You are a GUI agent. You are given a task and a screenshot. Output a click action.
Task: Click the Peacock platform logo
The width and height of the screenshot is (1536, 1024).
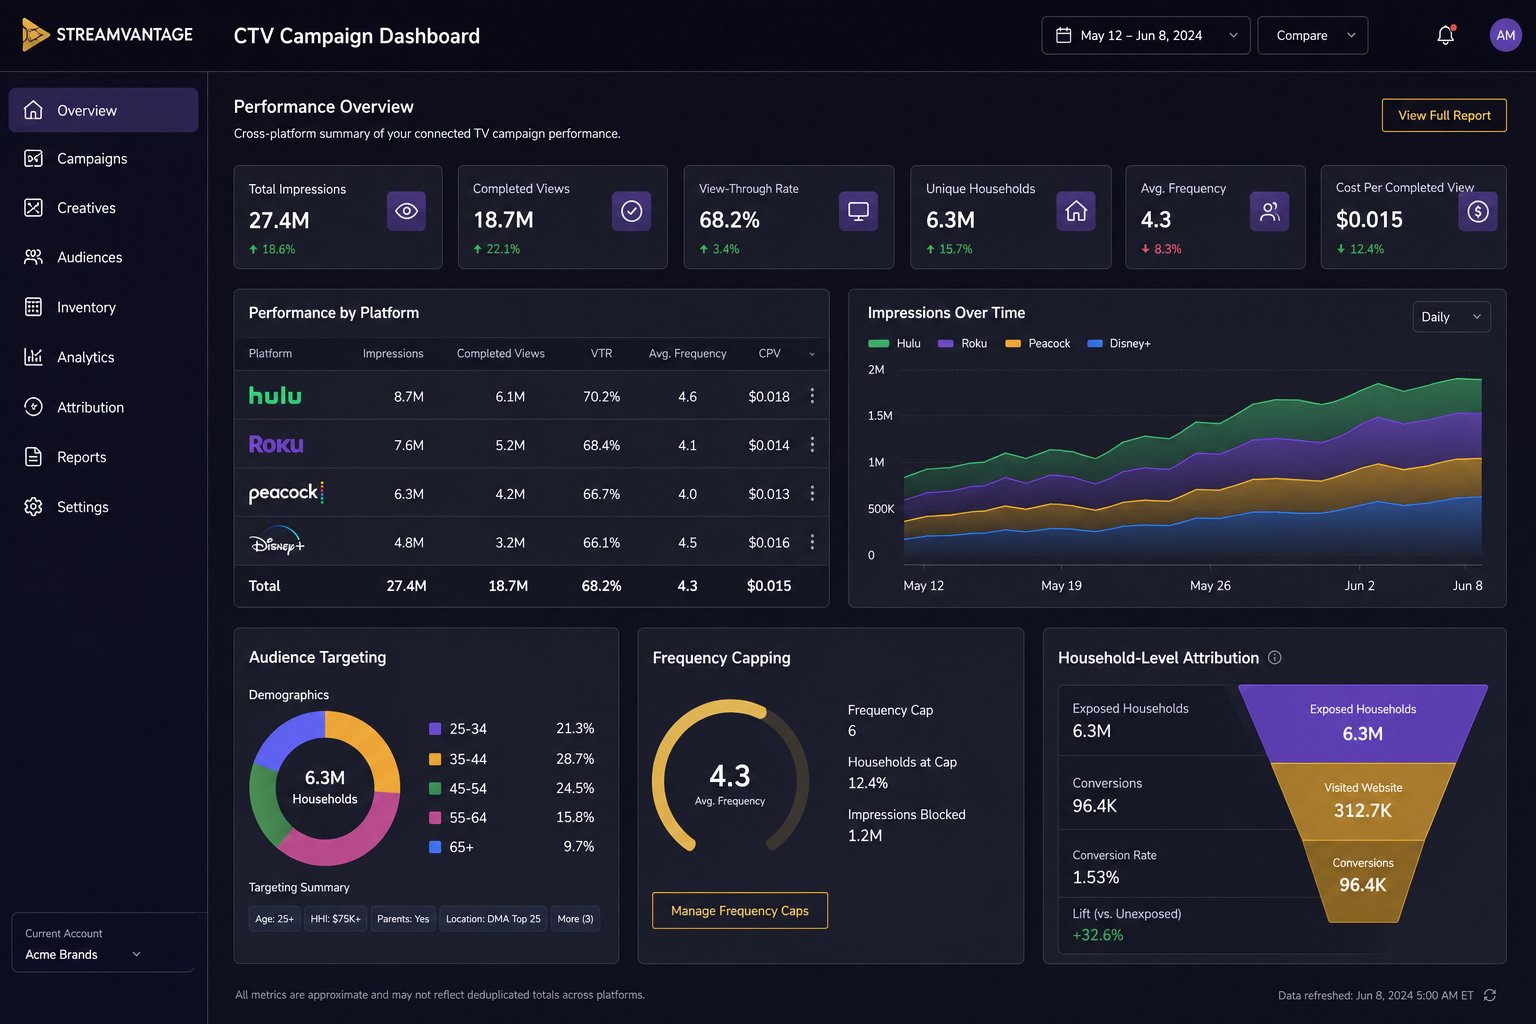[x=286, y=492]
